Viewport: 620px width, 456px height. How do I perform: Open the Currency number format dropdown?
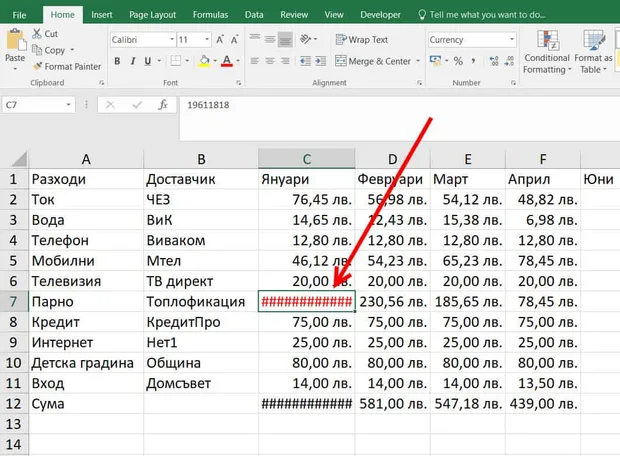[512, 40]
